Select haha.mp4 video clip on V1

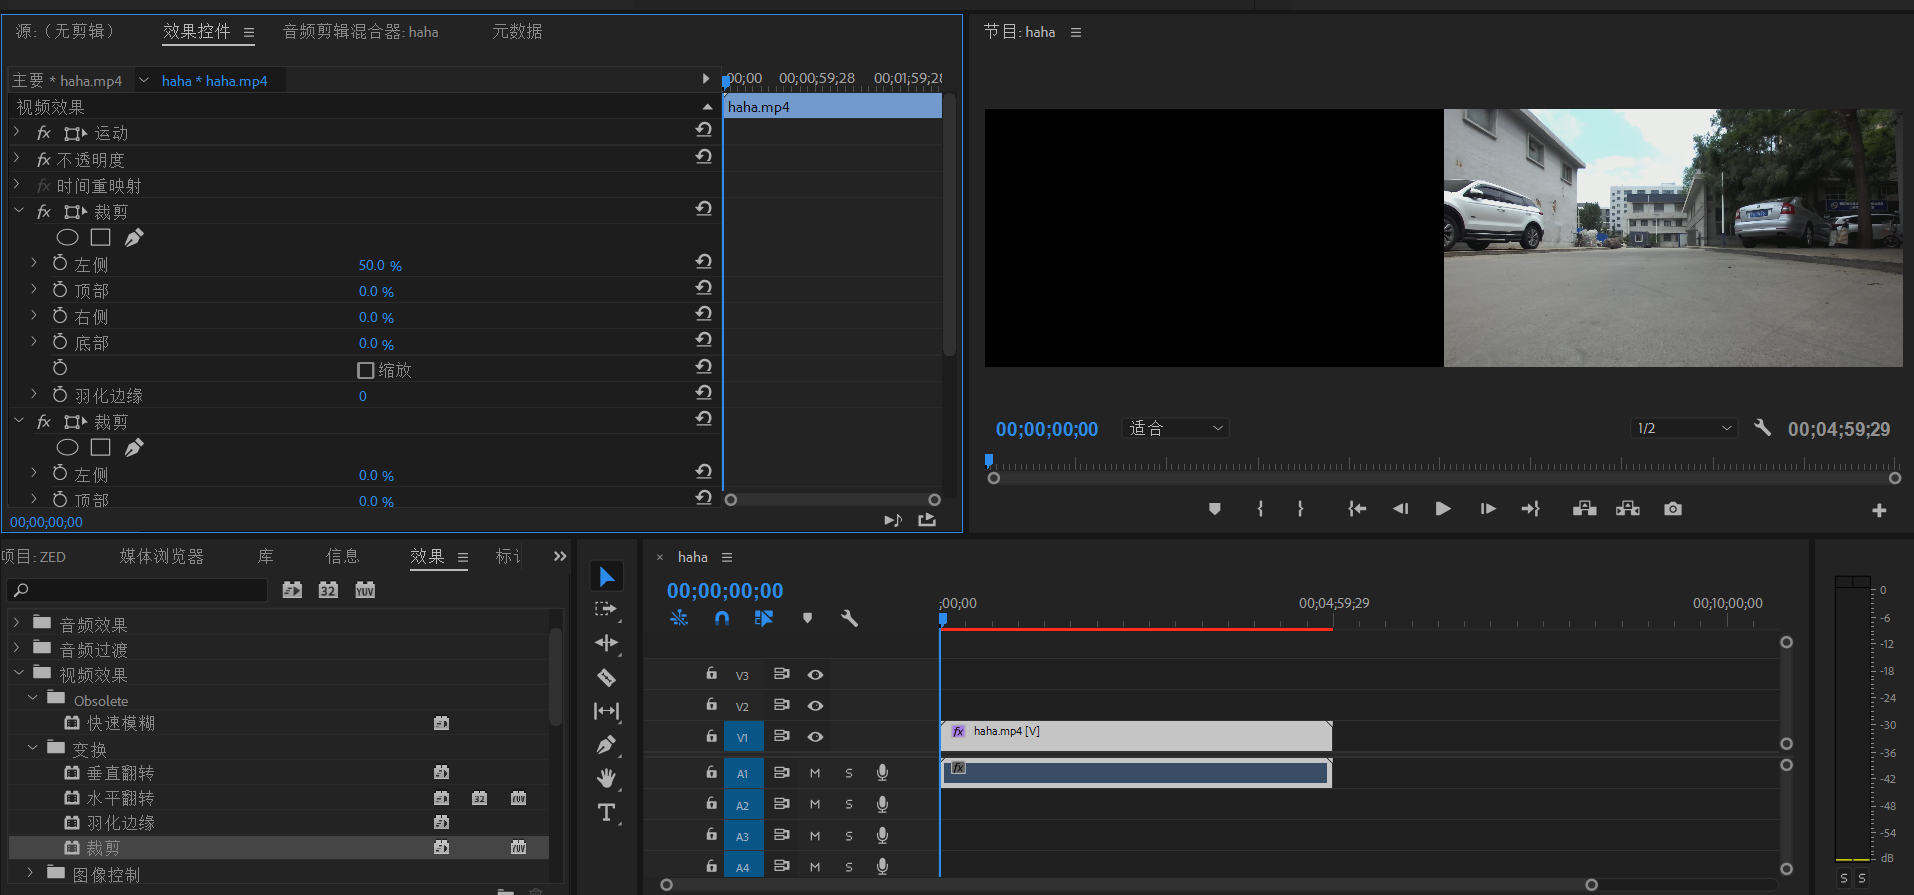point(1136,736)
